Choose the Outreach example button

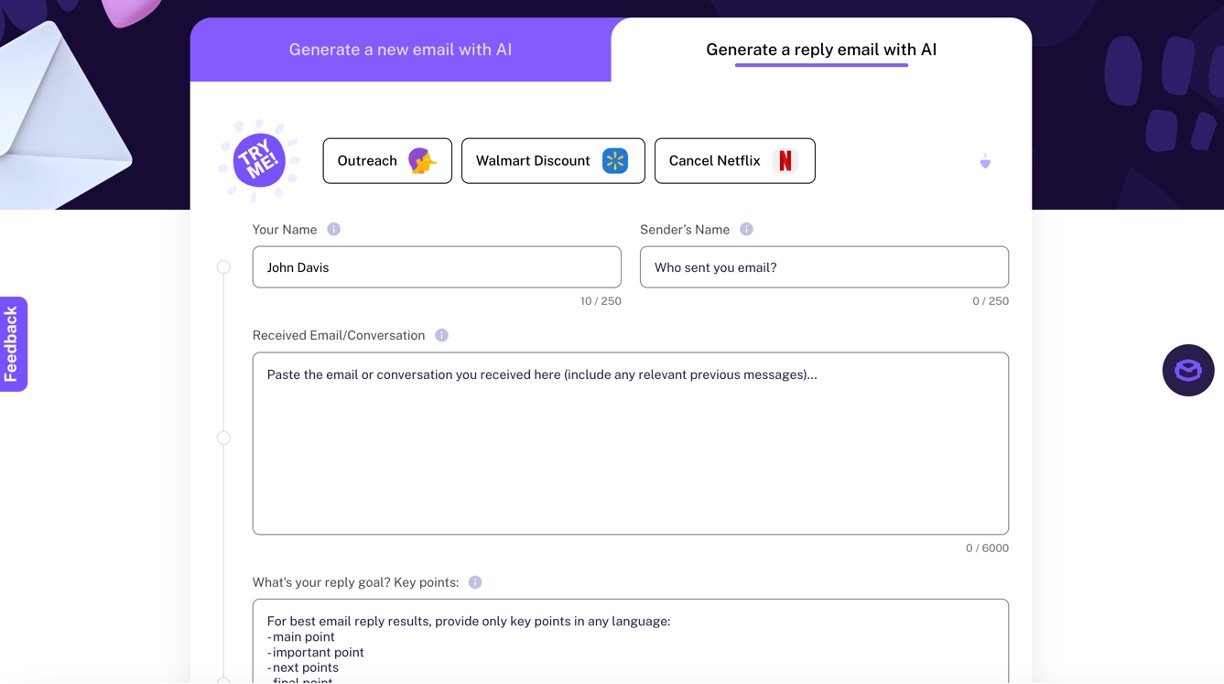(x=387, y=161)
